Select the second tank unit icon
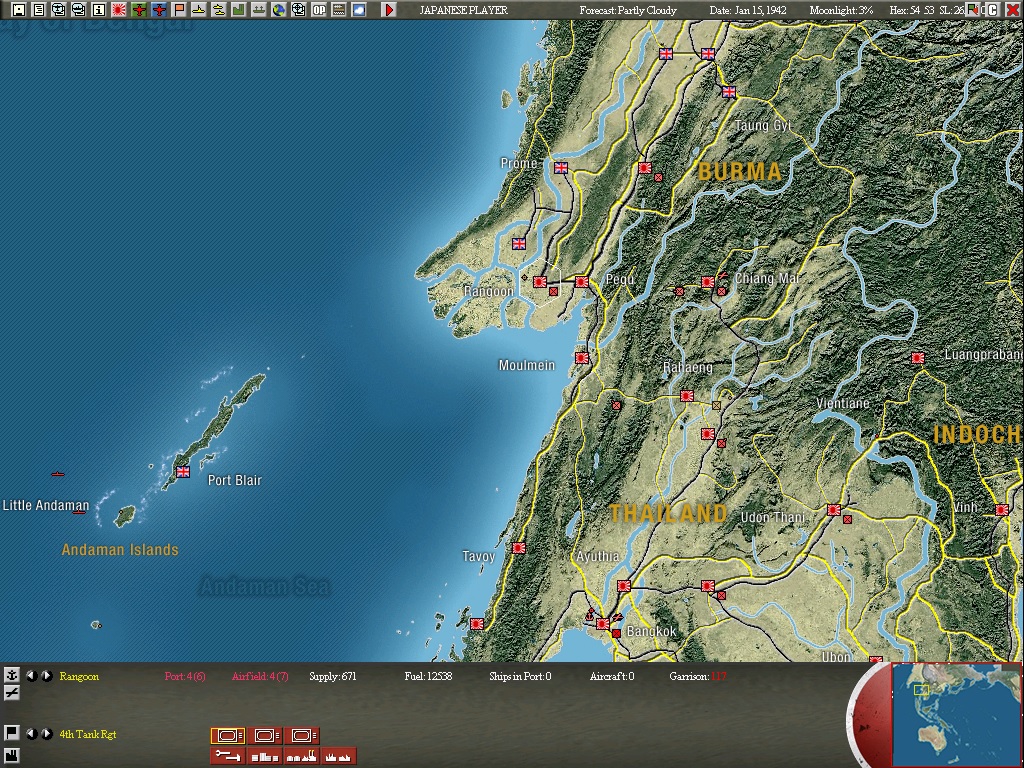 point(264,736)
